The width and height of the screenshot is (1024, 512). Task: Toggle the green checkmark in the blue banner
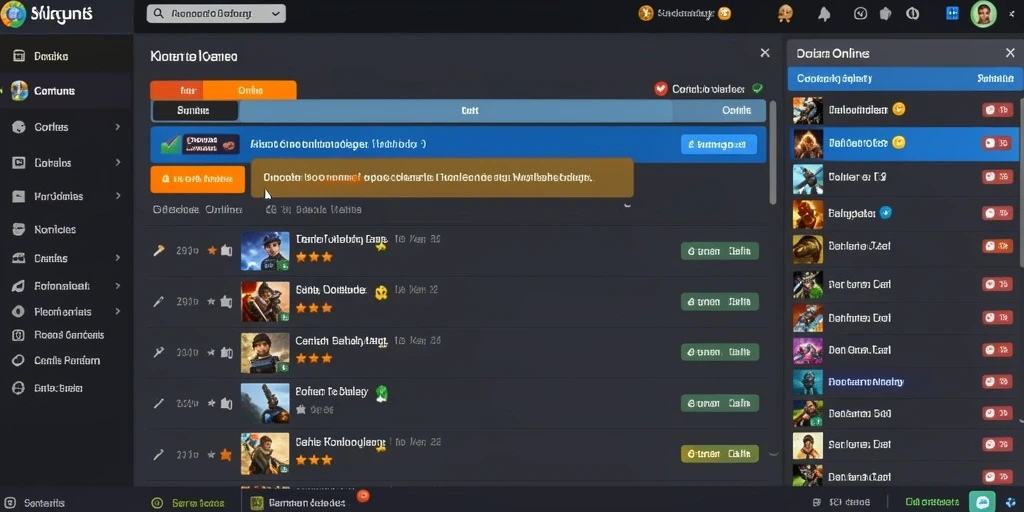[x=170, y=144]
